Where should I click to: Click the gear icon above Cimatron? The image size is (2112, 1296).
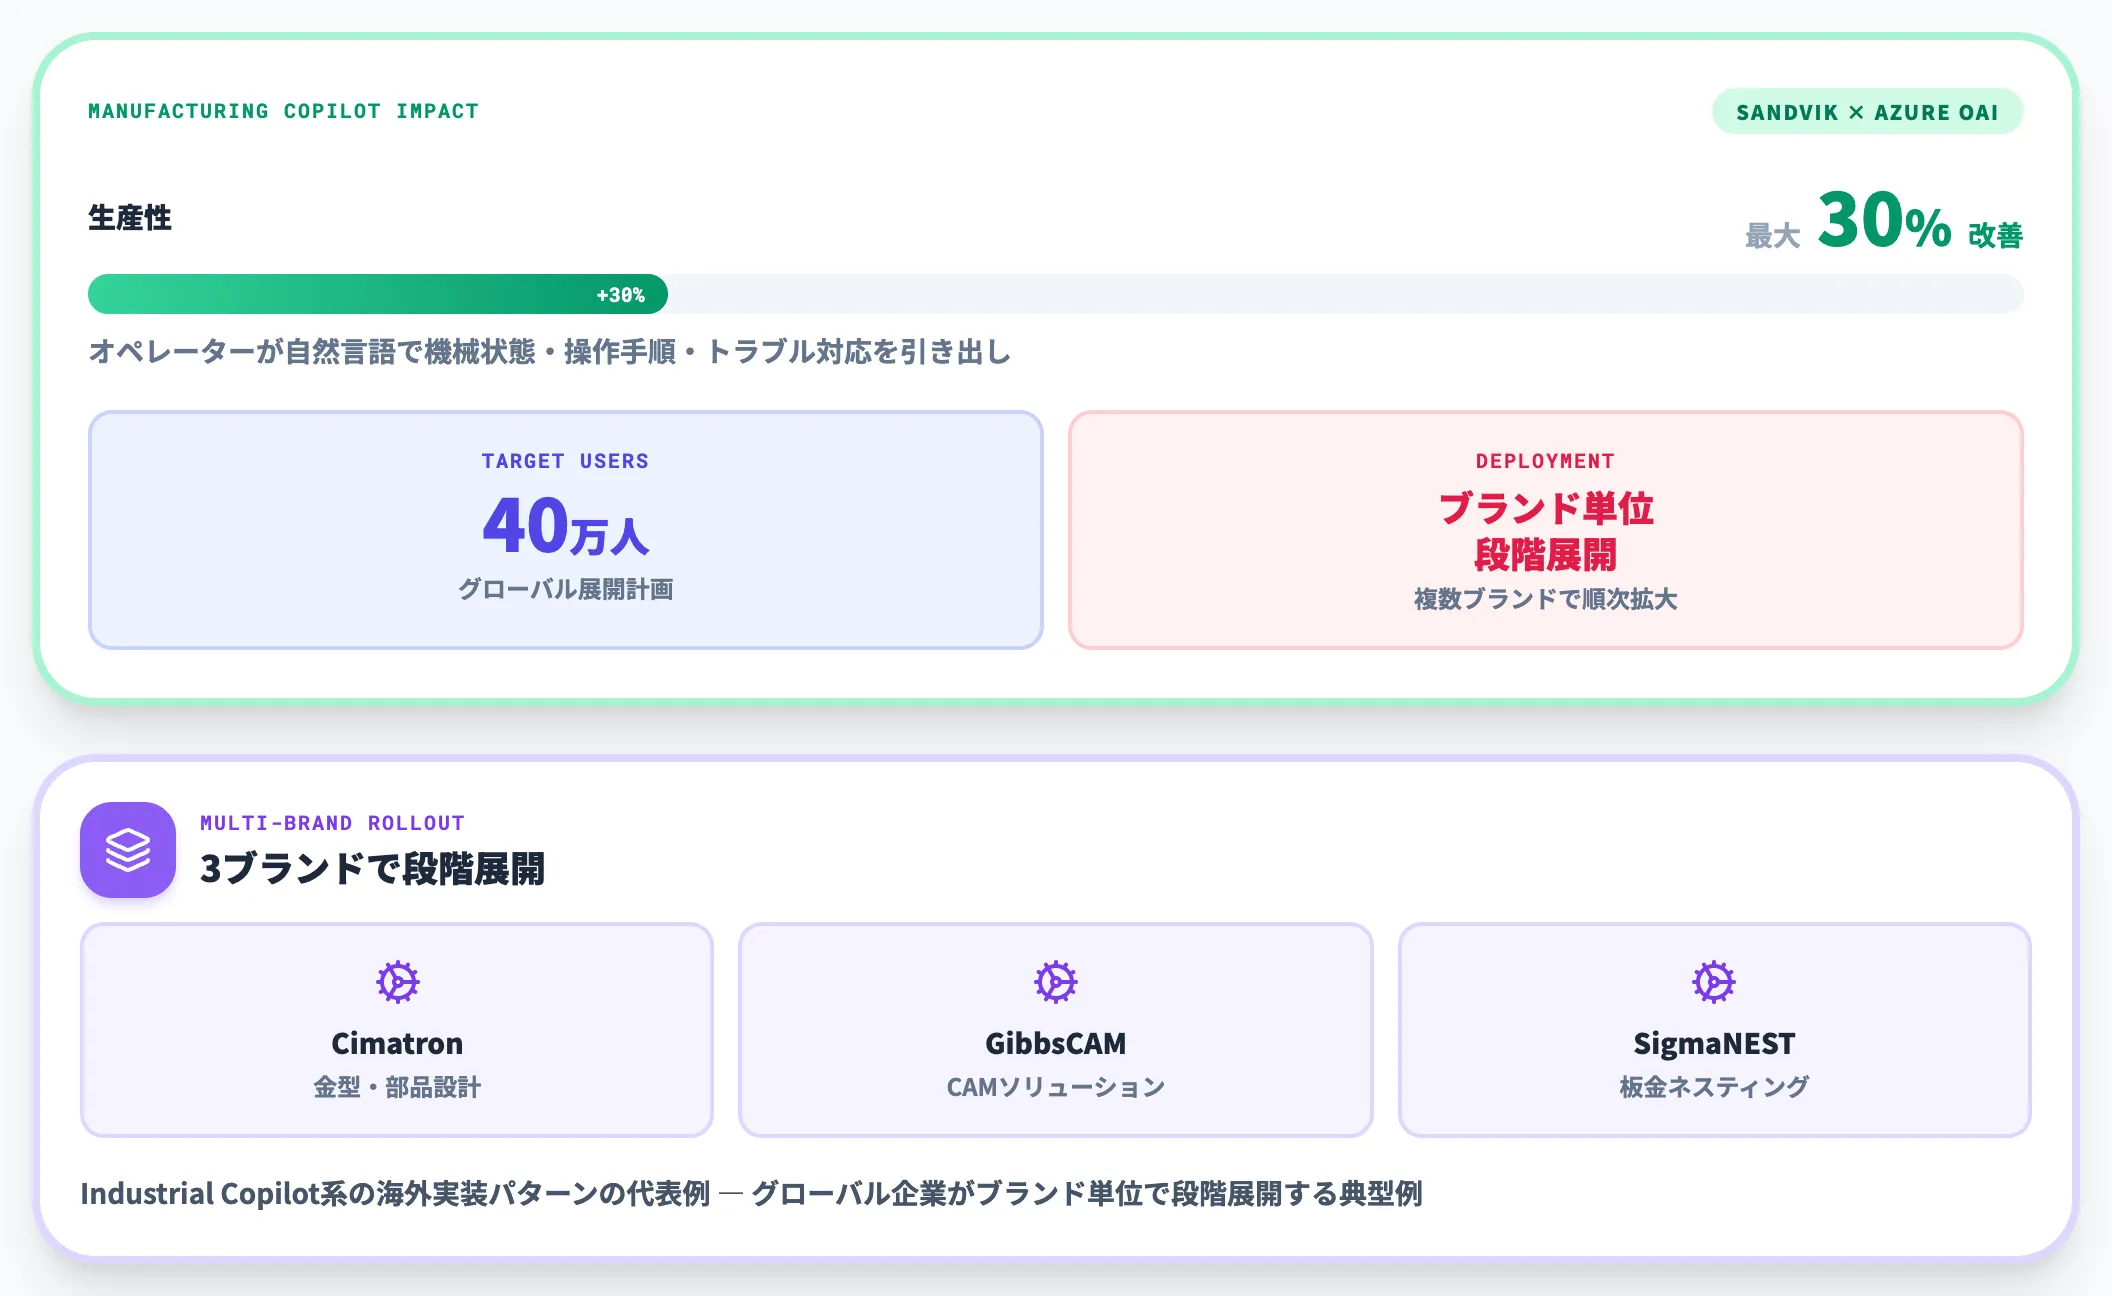pos(397,982)
